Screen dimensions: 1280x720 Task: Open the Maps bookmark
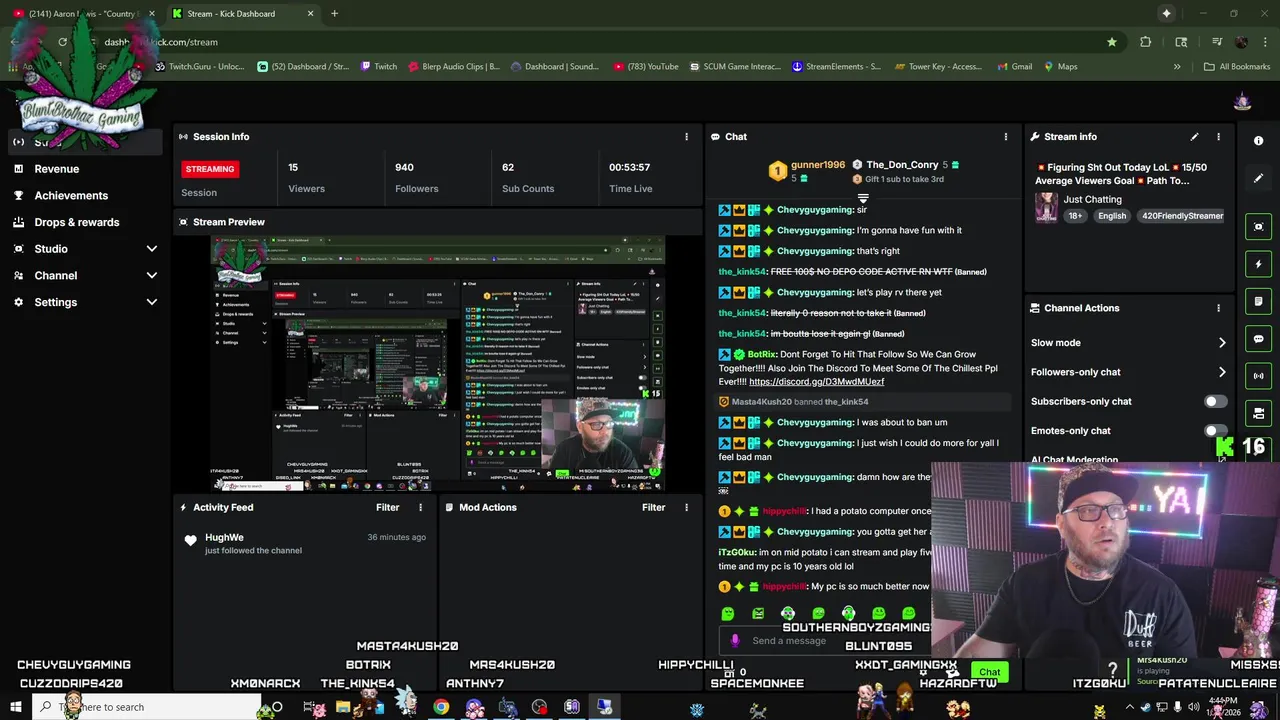(x=1060, y=67)
